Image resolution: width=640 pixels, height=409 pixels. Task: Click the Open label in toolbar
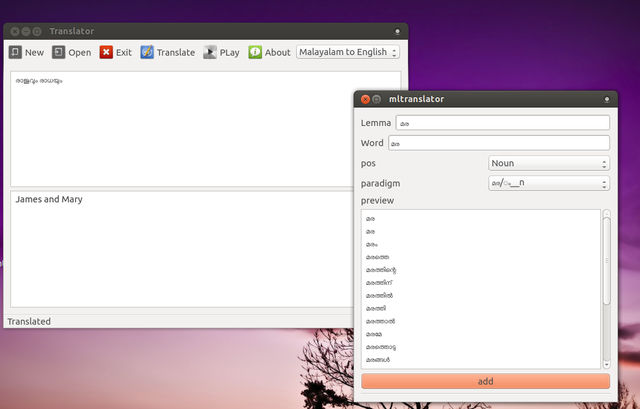tap(79, 52)
